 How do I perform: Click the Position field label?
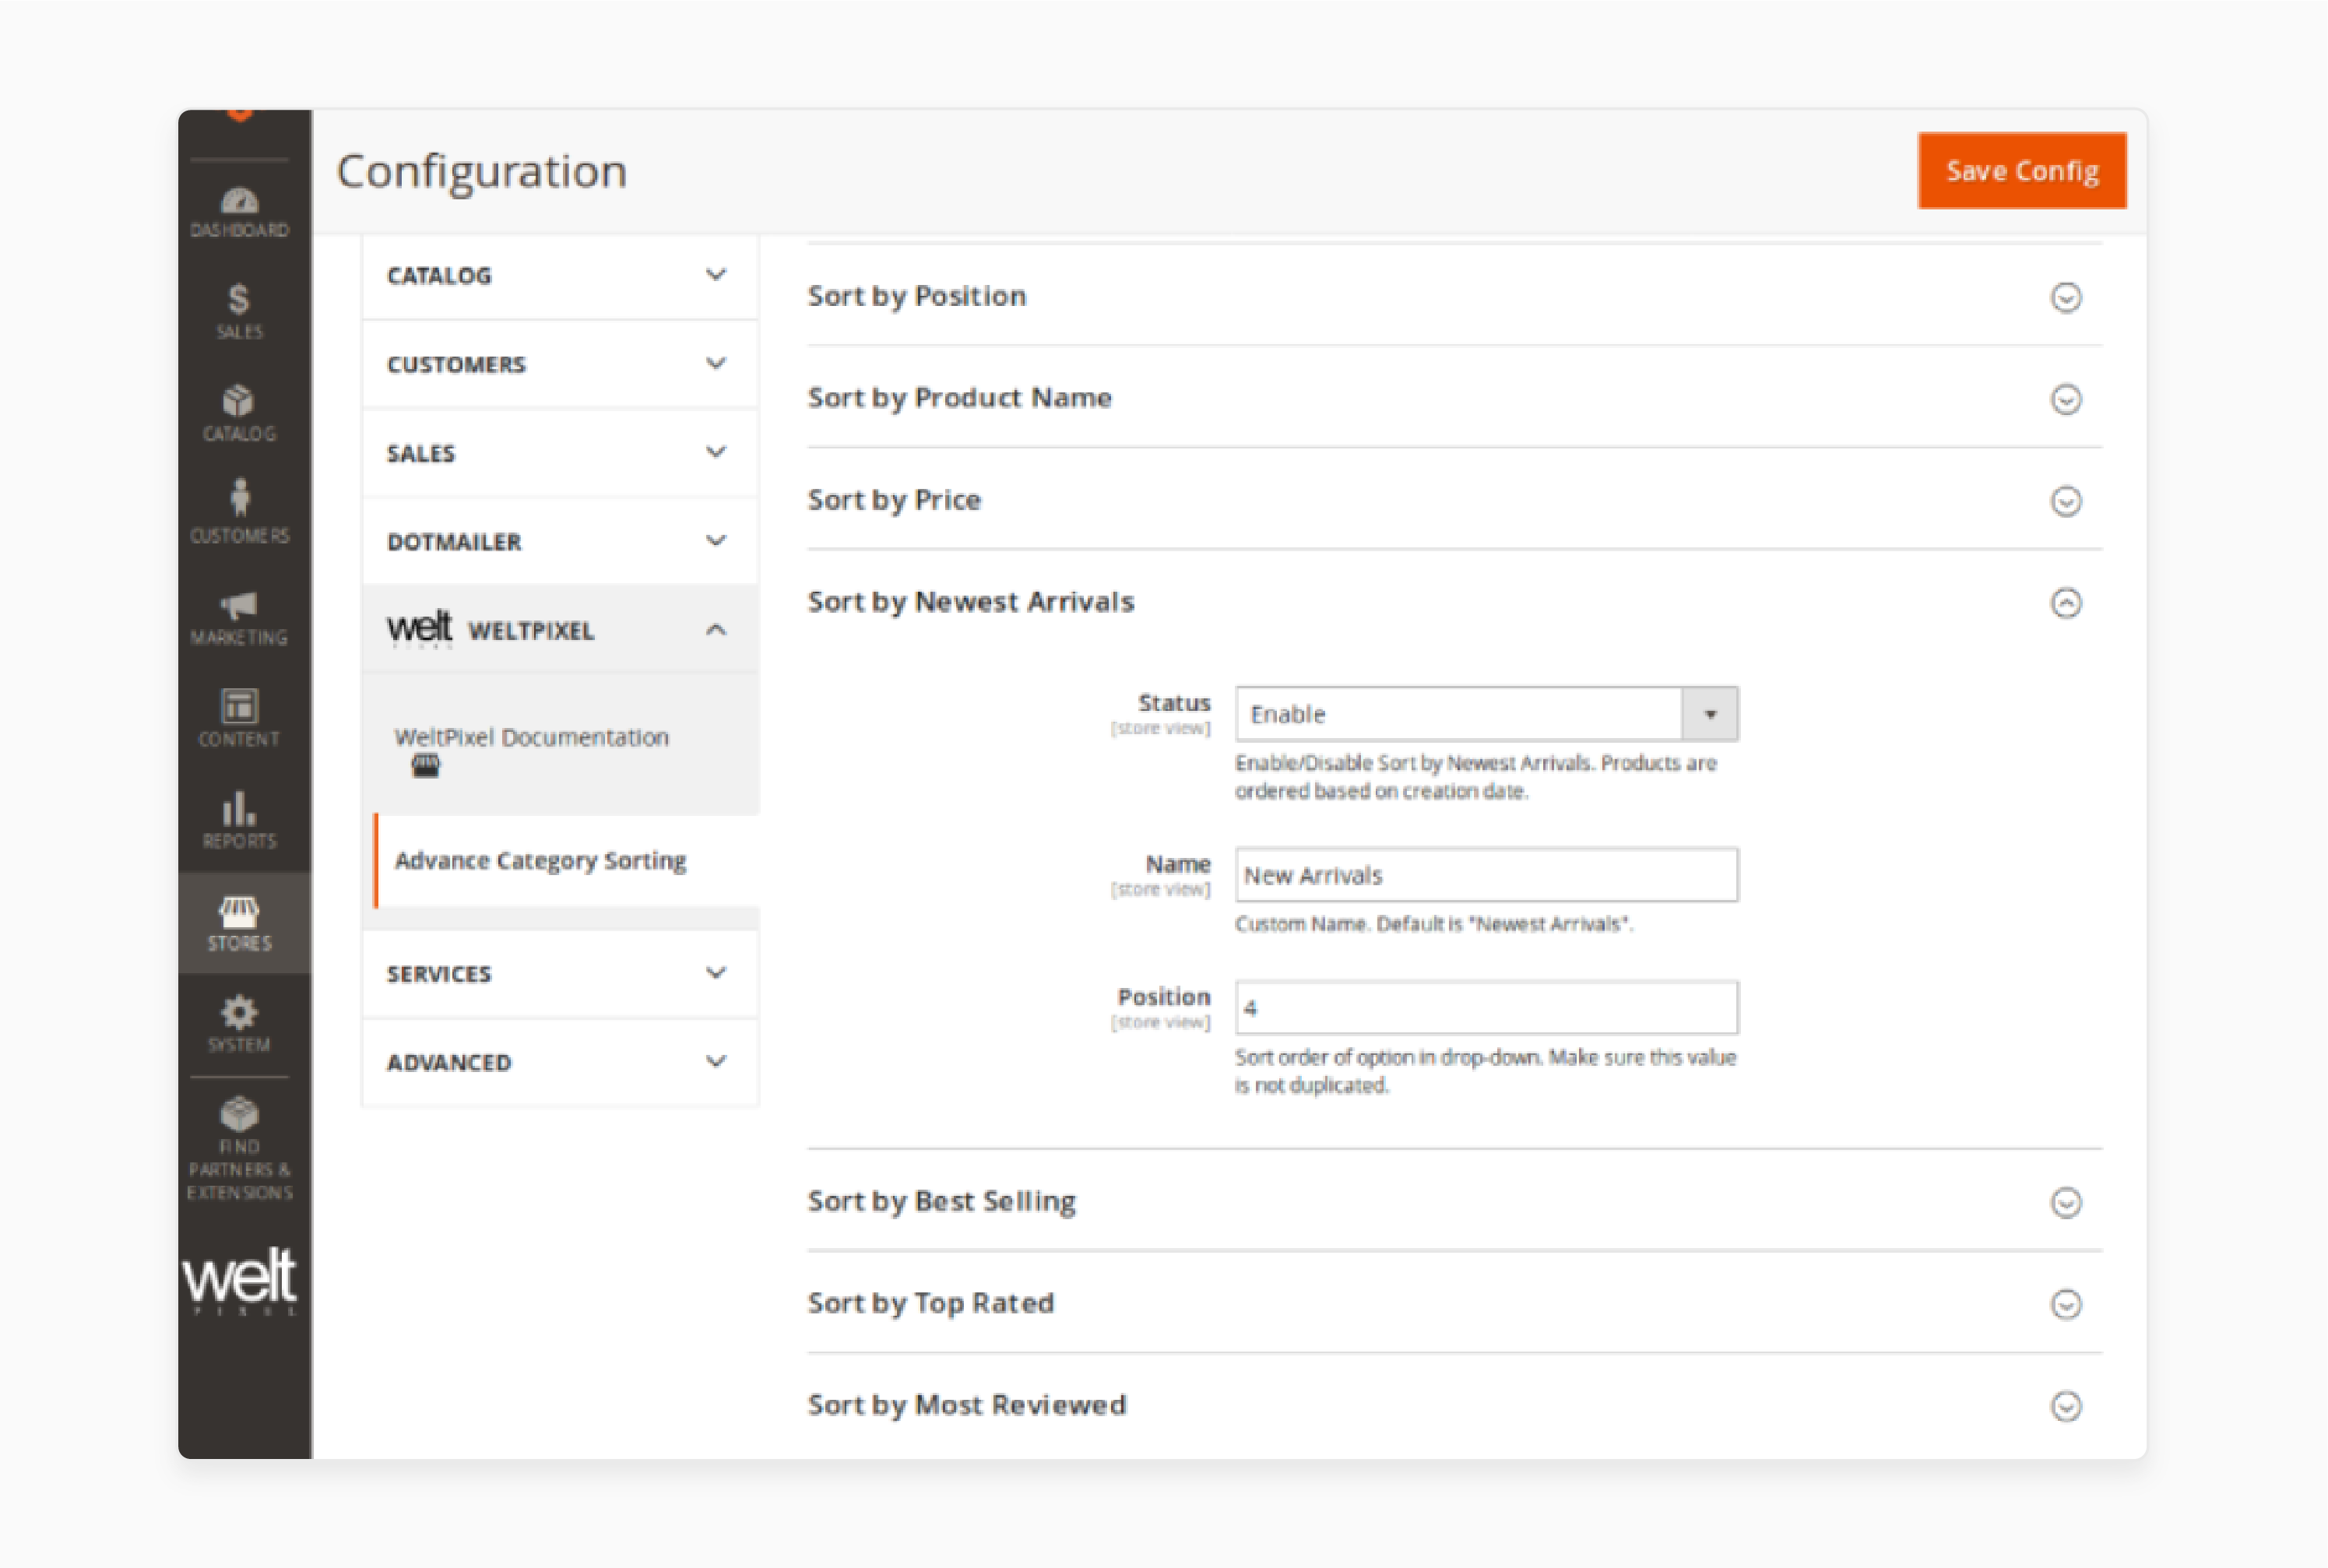click(1164, 997)
